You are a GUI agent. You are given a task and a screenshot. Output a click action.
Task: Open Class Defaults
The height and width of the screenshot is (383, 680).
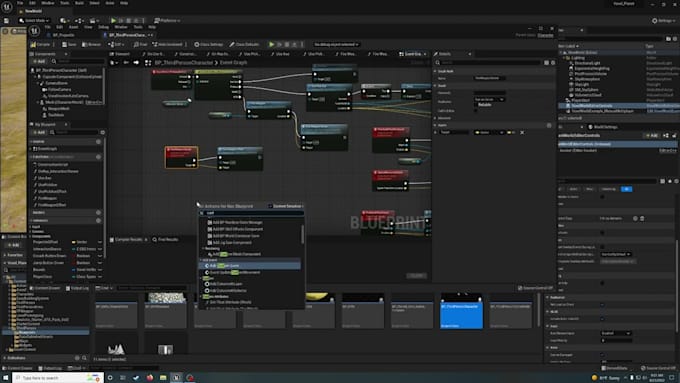click(244, 44)
